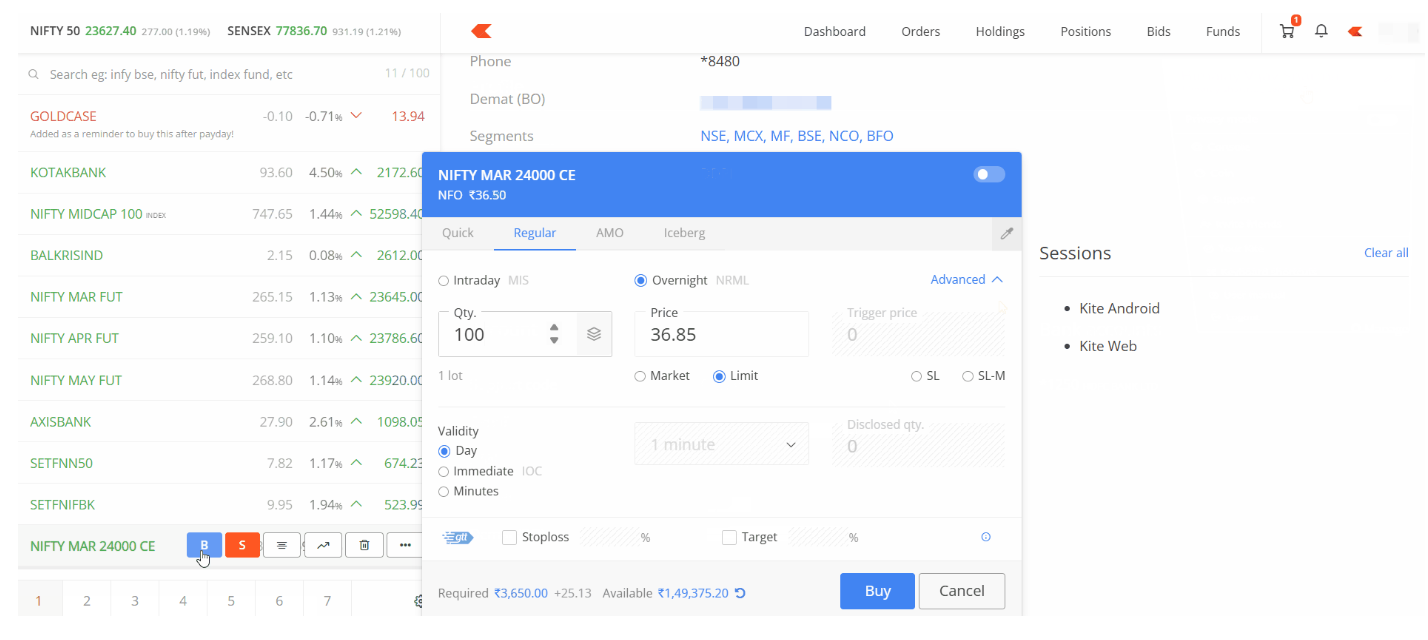Image resolution: width=1428 pixels, height=640 pixels.
Task: Open Bids from top navigation
Action: (1159, 31)
